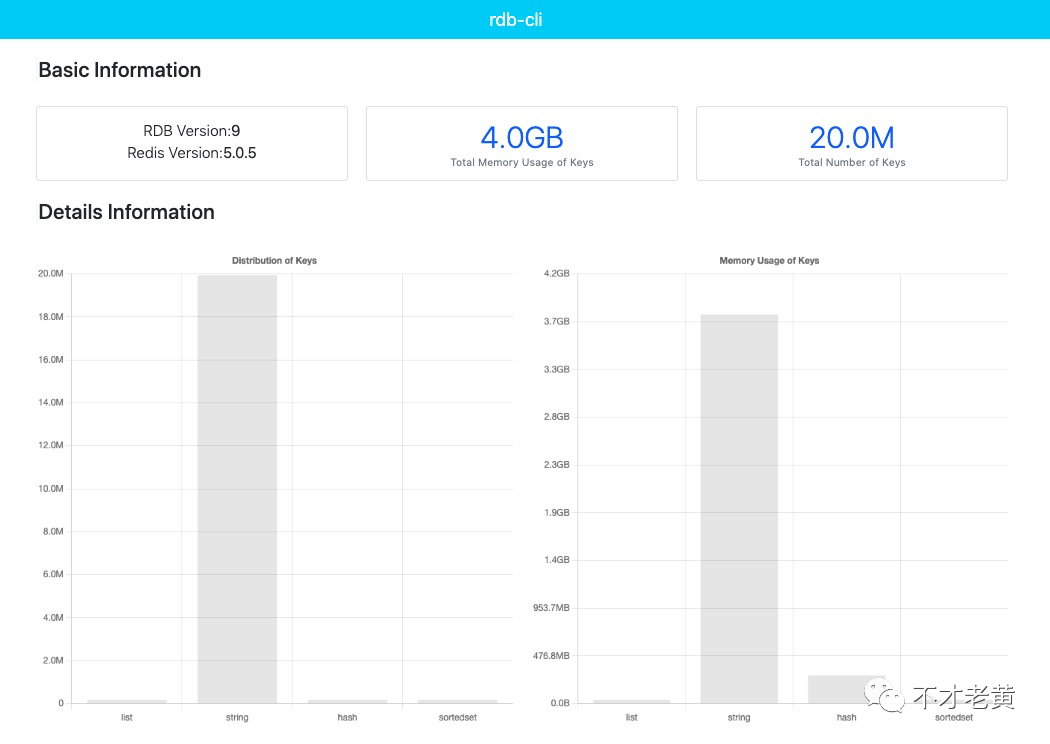The width and height of the screenshot is (1050, 744).
Task: Click the hash bar in Memory Usage chart
Action: (x=846, y=689)
